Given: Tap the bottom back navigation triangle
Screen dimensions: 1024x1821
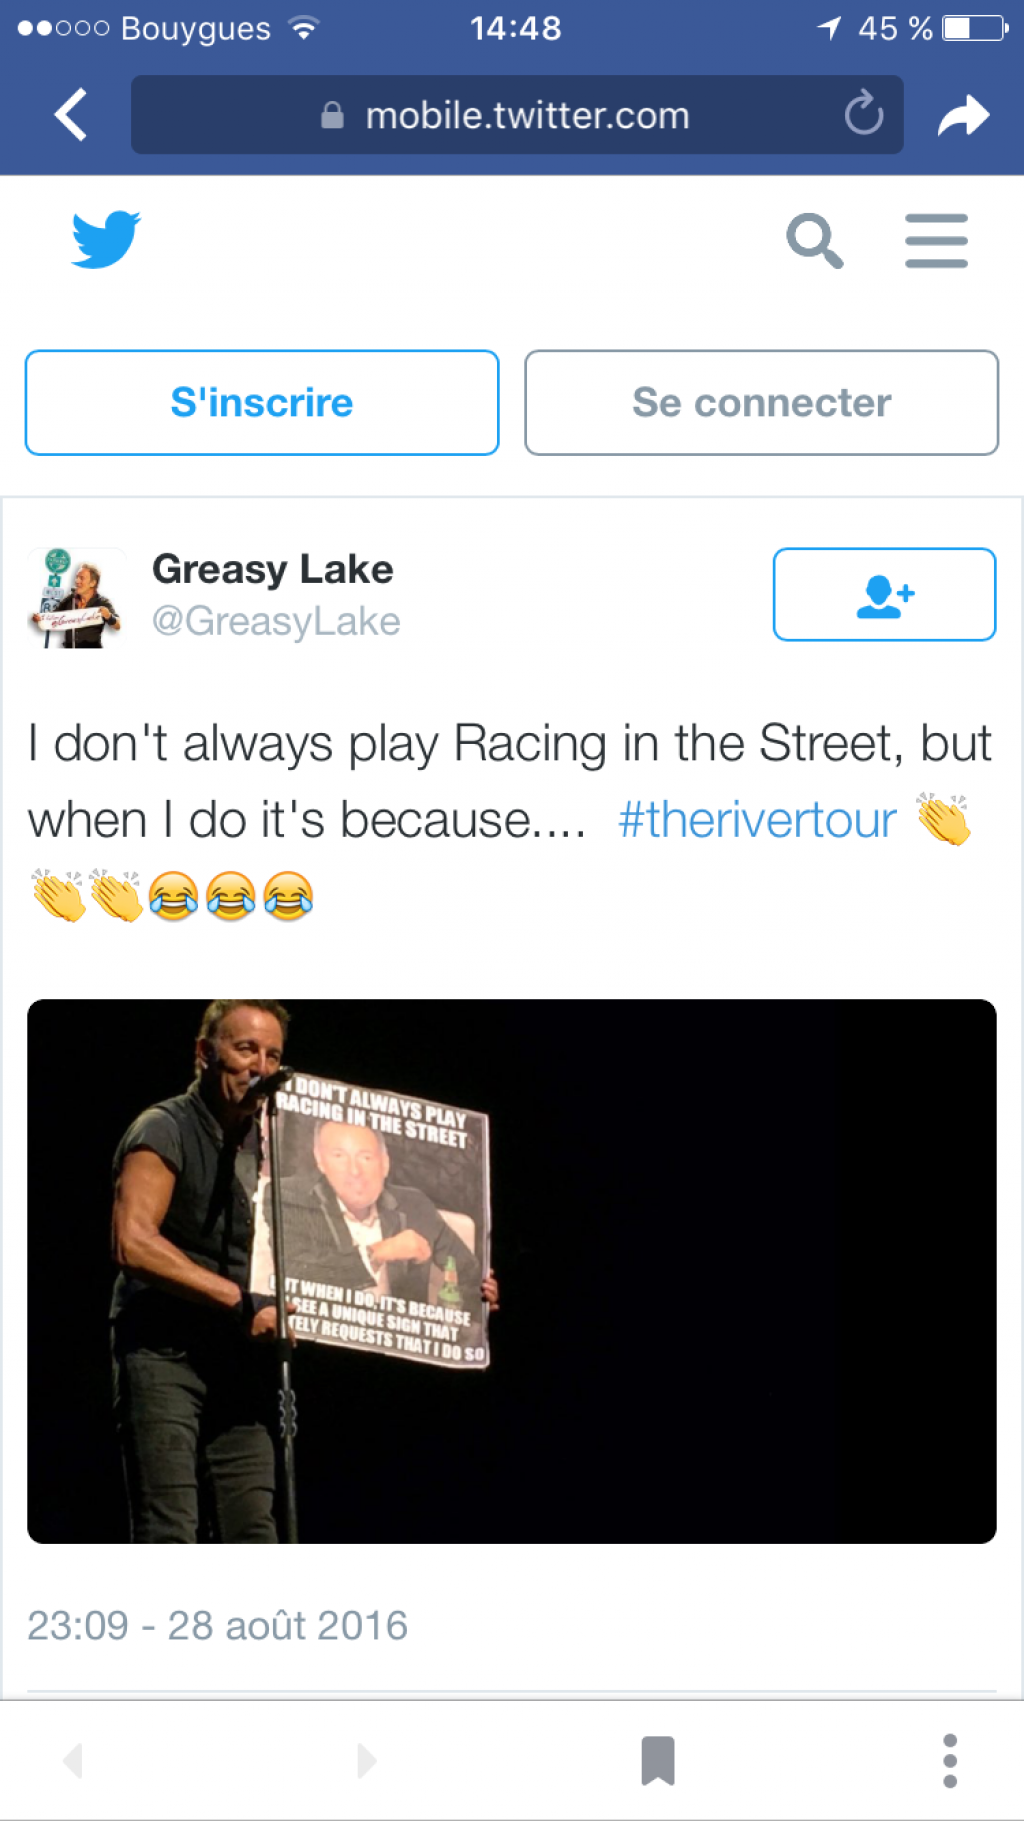Looking at the screenshot, I should tap(72, 1760).
